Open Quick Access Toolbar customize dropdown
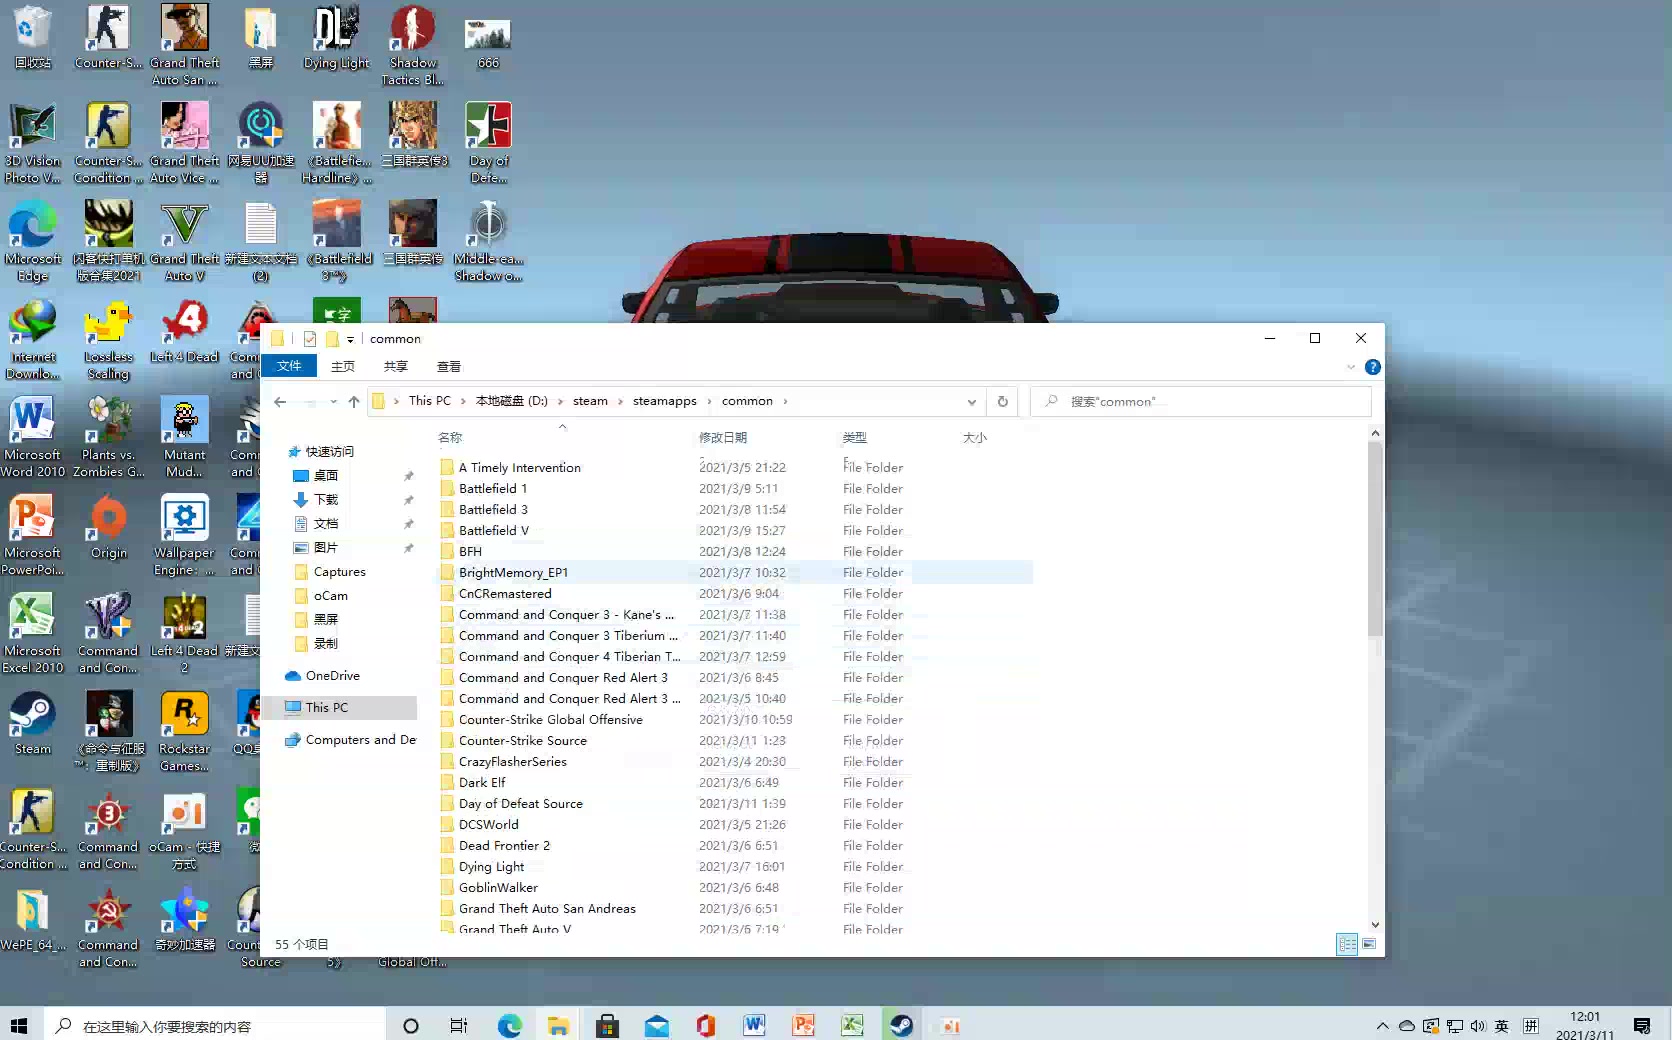 350,339
